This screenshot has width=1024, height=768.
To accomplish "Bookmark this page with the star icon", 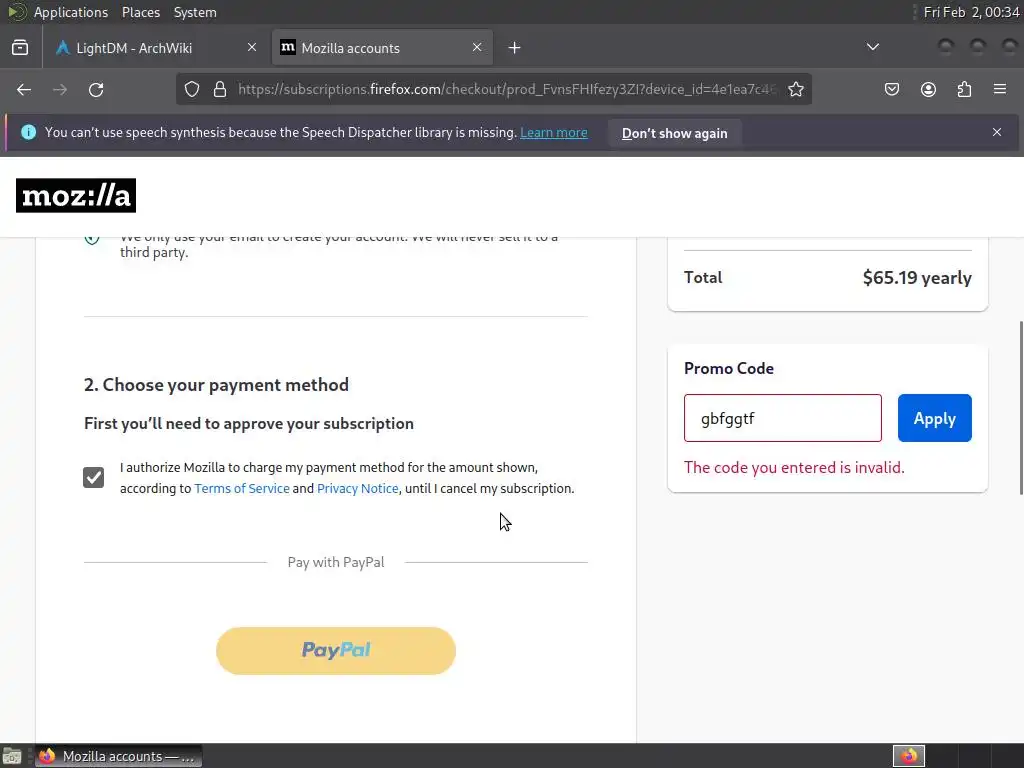I will (x=796, y=89).
